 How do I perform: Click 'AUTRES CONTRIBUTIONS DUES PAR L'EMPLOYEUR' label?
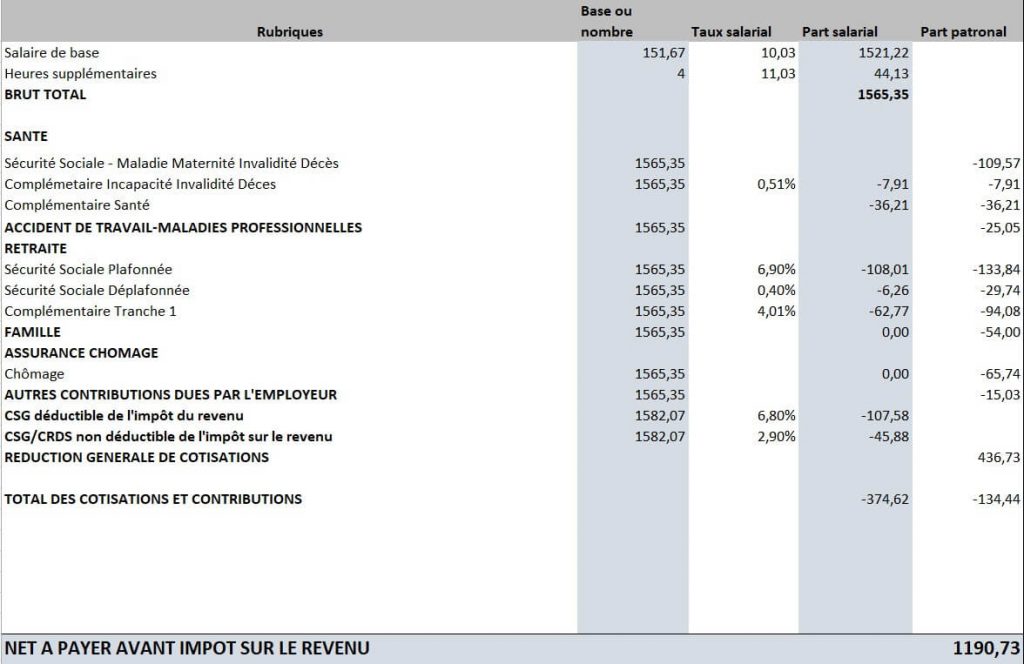[x=170, y=395]
